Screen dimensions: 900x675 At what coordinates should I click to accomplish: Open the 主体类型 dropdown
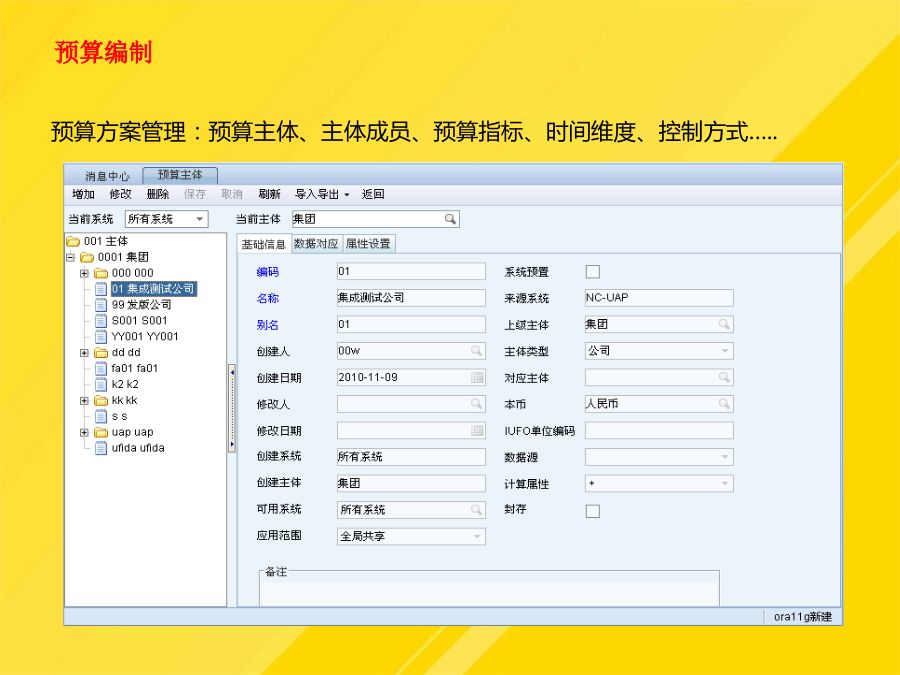click(x=724, y=351)
